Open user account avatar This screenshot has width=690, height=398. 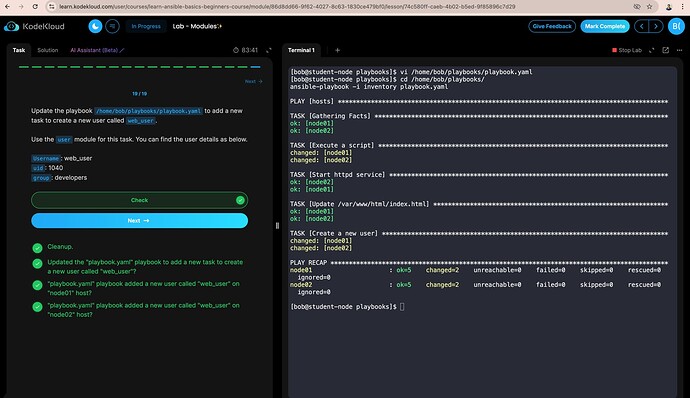(676, 26)
